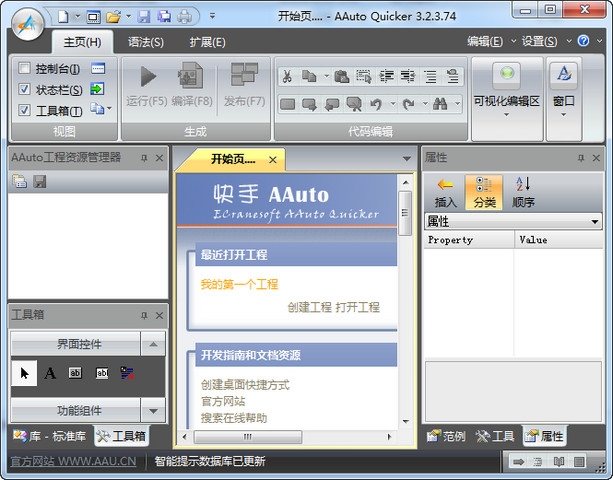The height and width of the screenshot is (480, 613).
Task: Open the 我的第一个工程 recent project link
Action: [x=239, y=284]
